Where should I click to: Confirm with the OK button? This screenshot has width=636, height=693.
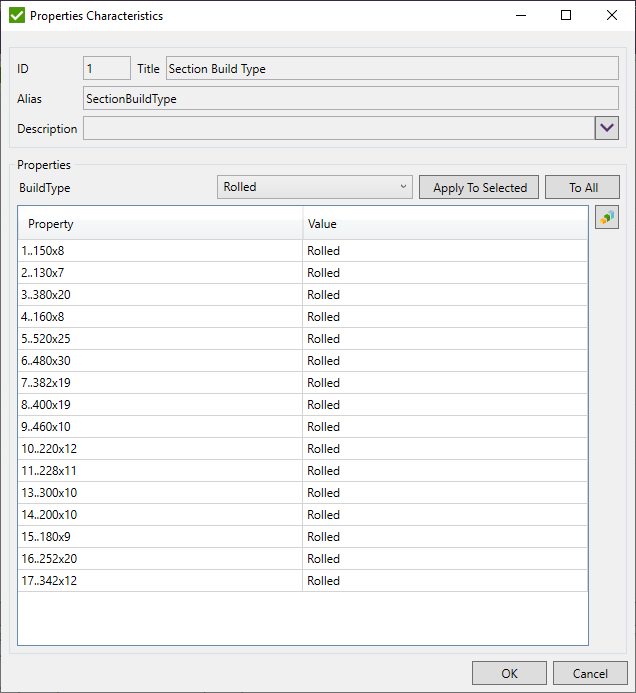(x=509, y=673)
